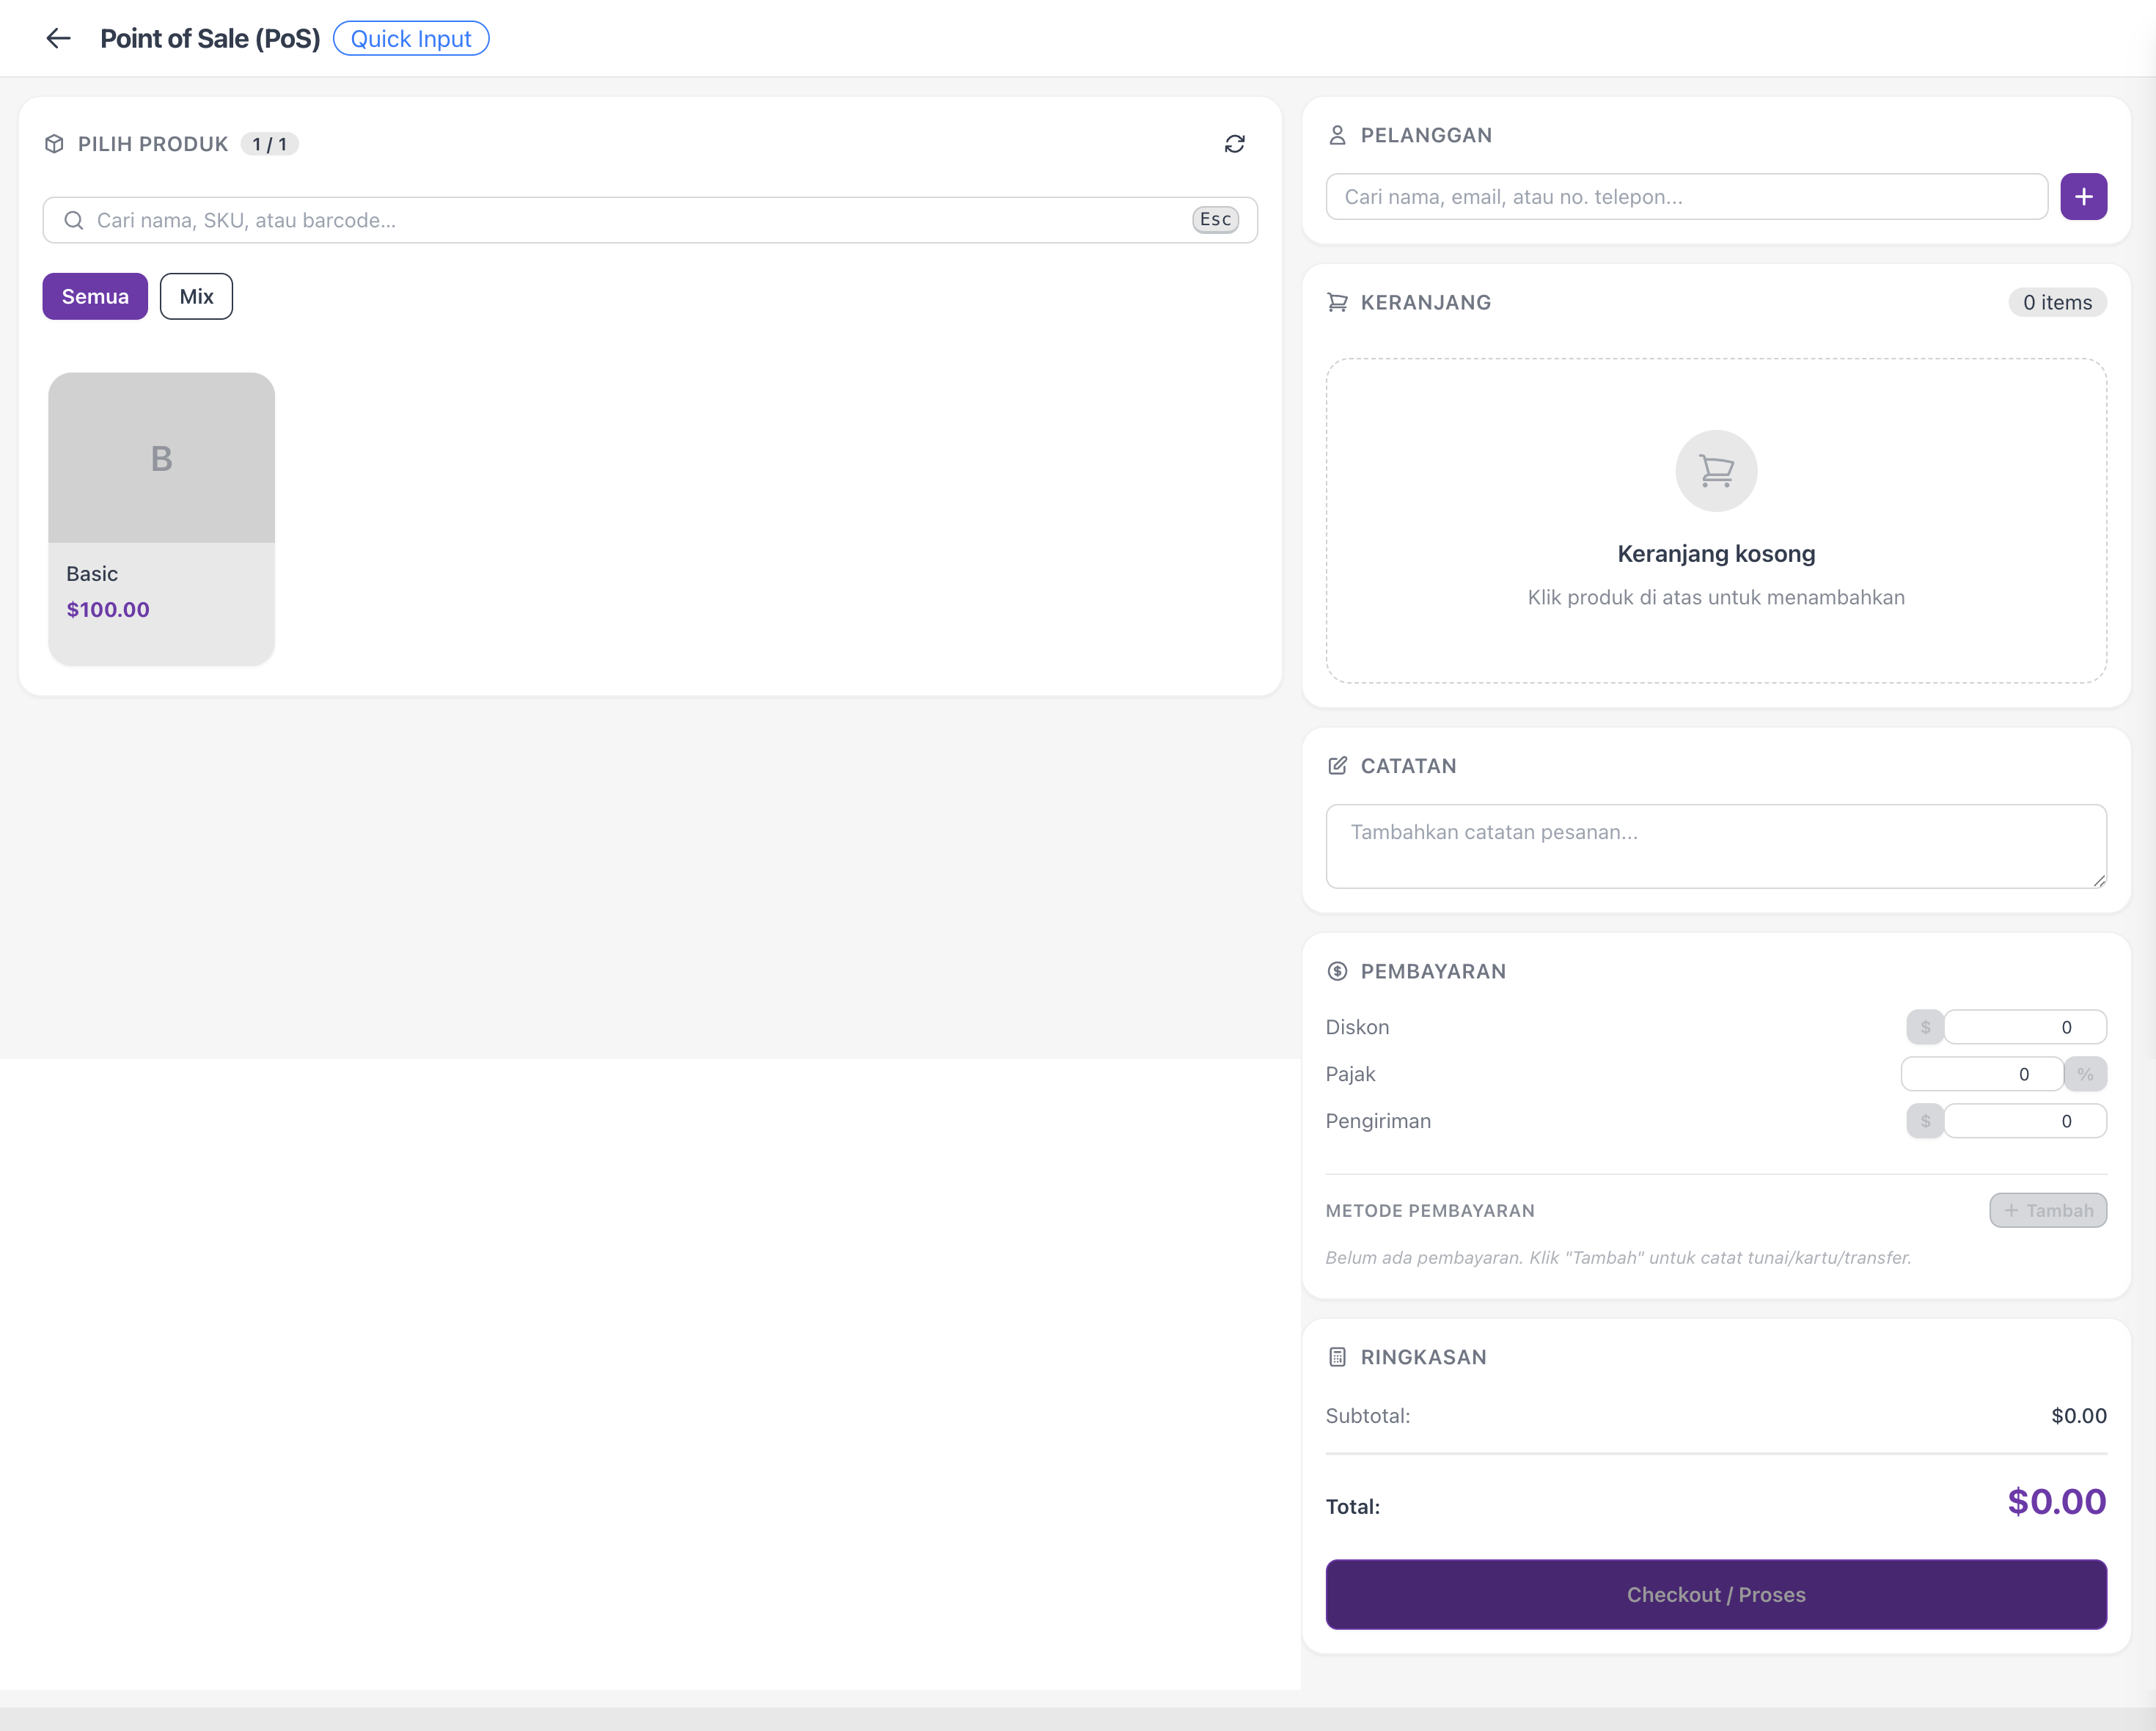Viewport: 2156px width, 1731px height.
Task: Add the Basic product to cart
Action: tap(161, 519)
